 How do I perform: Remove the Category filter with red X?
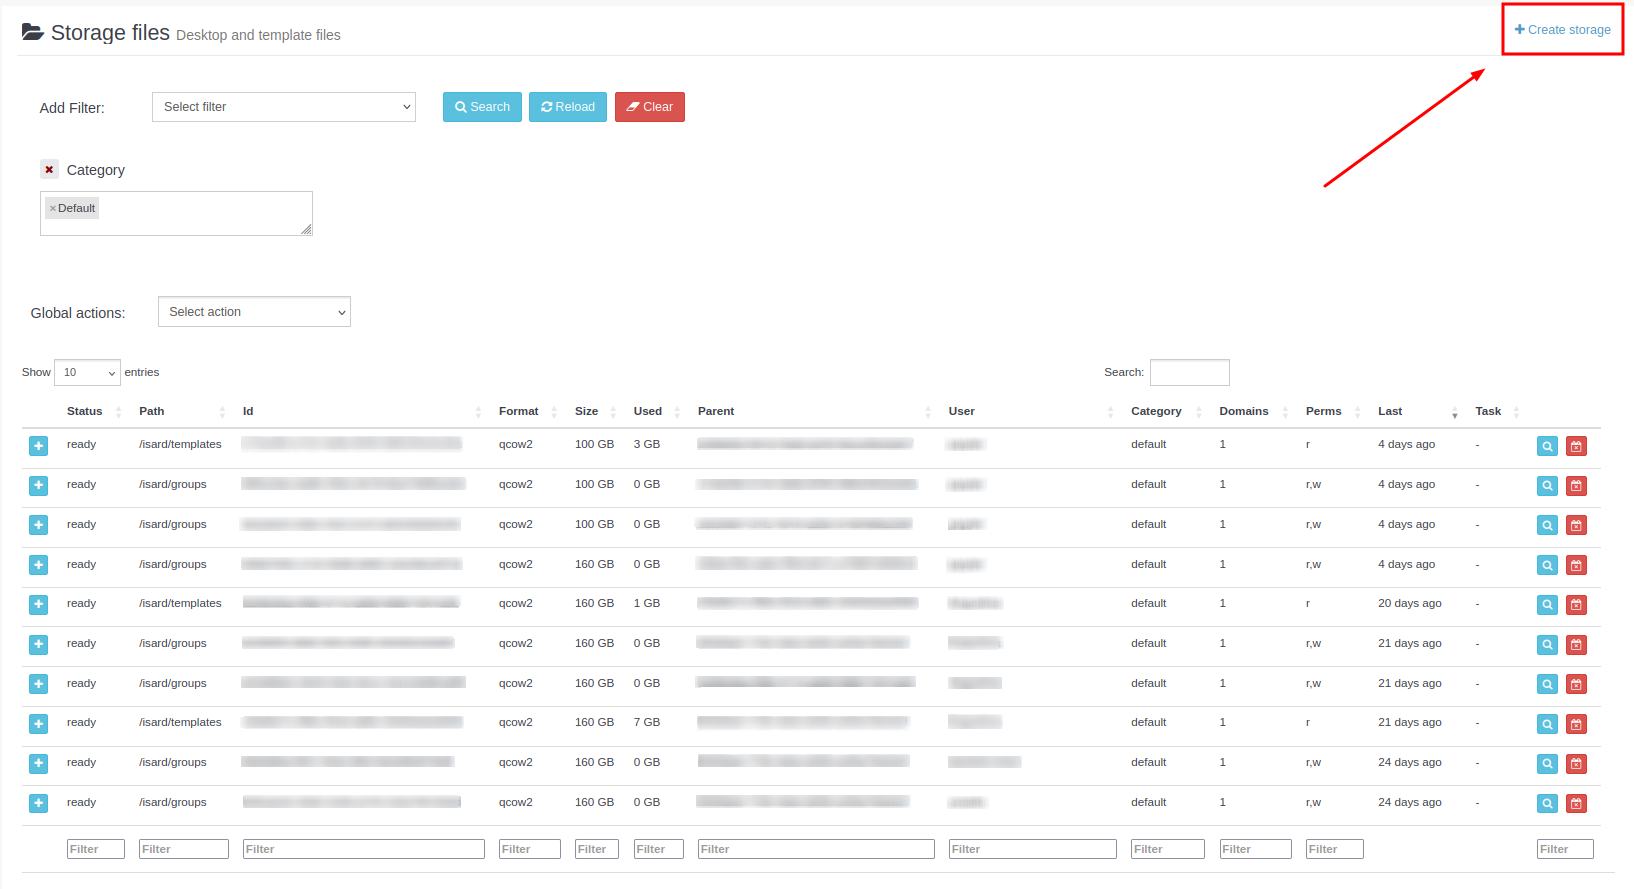[49, 170]
